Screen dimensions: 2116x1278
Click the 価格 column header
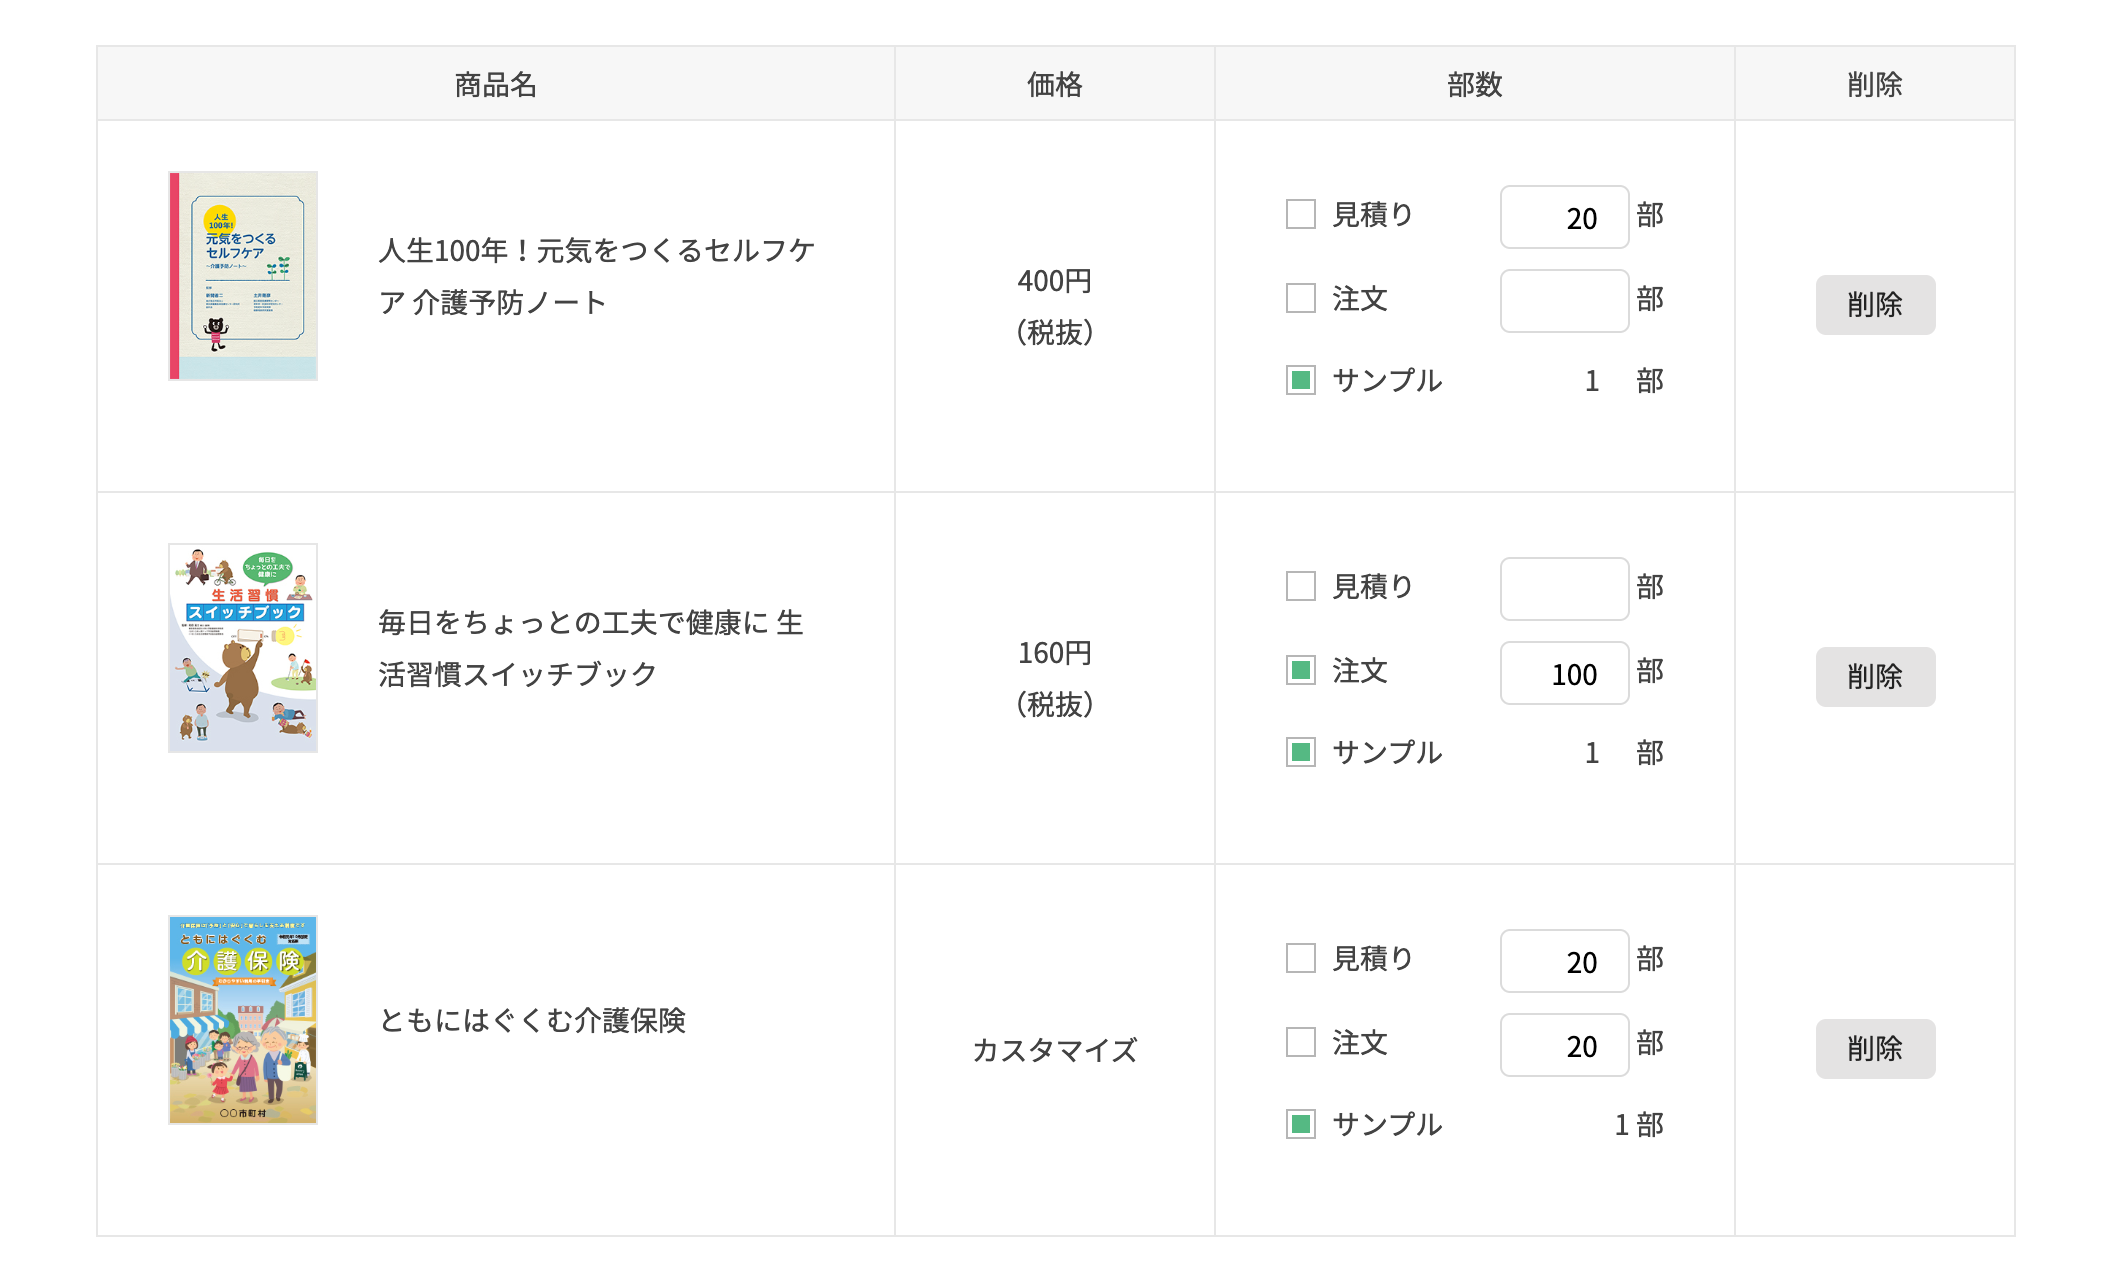click(x=1055, y=84)
